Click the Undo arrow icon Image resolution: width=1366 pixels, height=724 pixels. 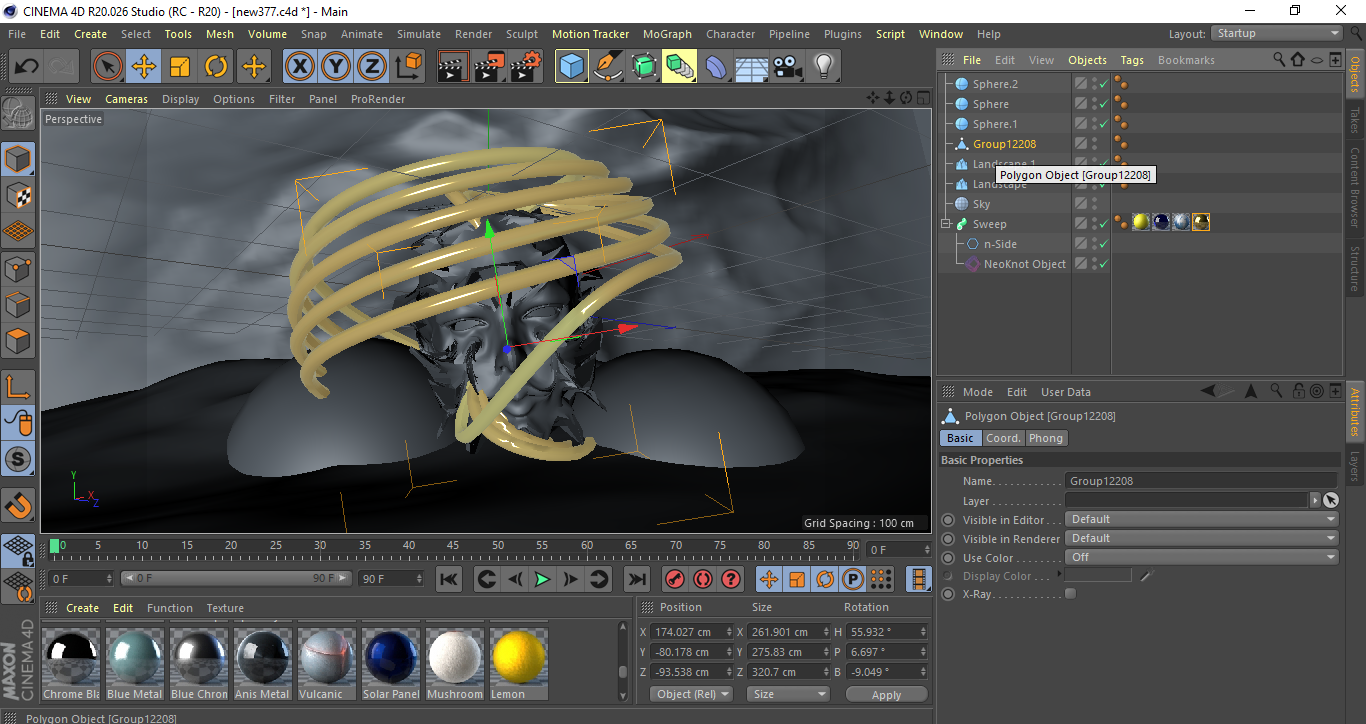(x=26, y=67)
